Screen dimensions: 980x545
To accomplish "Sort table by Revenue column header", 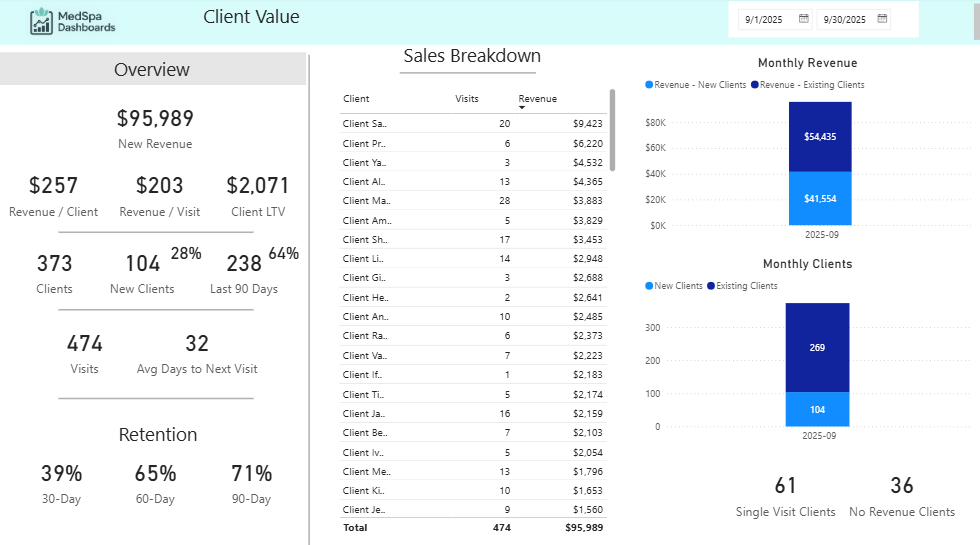I will pyautogui.click(x=538, y=99).
